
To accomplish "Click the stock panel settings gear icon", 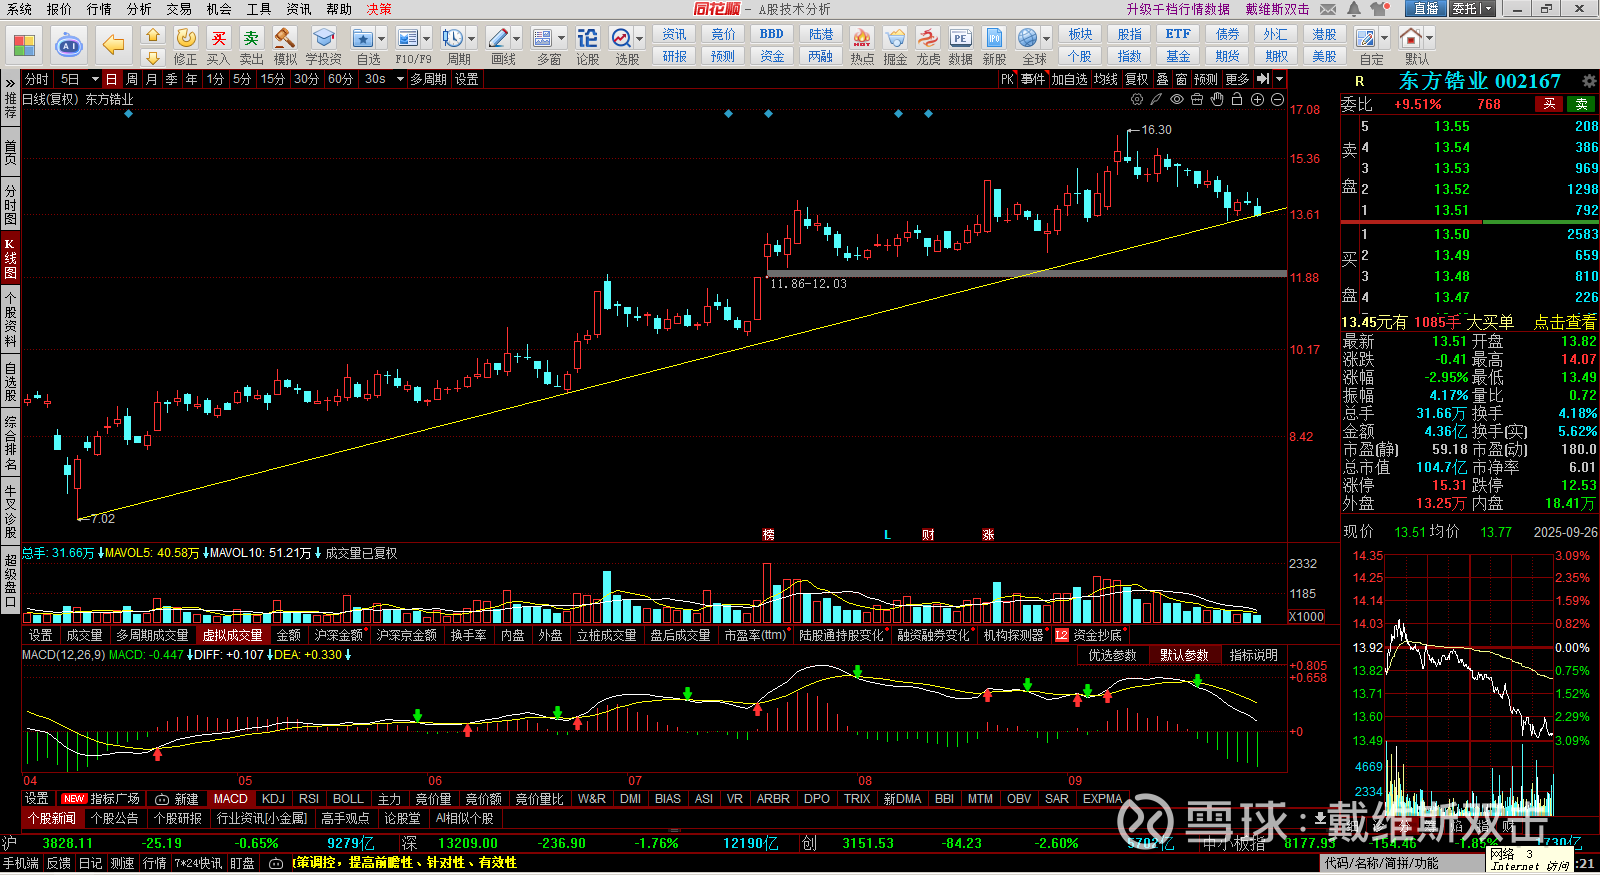I will point(1589,81).
